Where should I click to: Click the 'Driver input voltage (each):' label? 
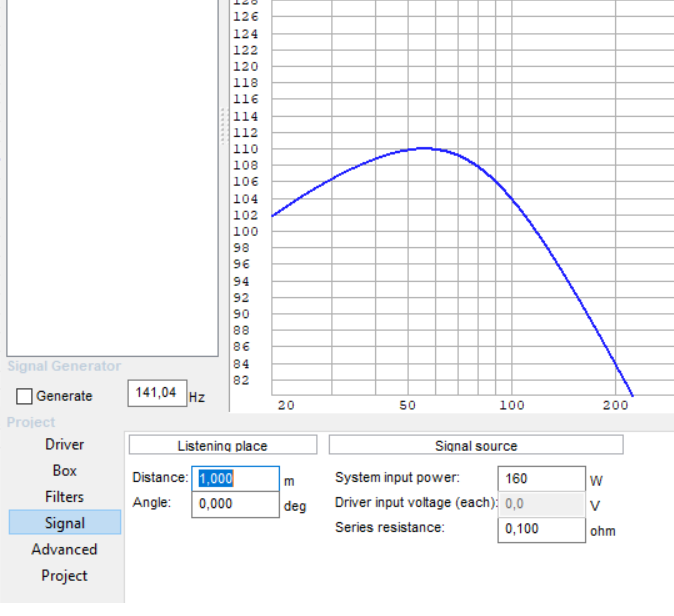[x=416, y=503]
